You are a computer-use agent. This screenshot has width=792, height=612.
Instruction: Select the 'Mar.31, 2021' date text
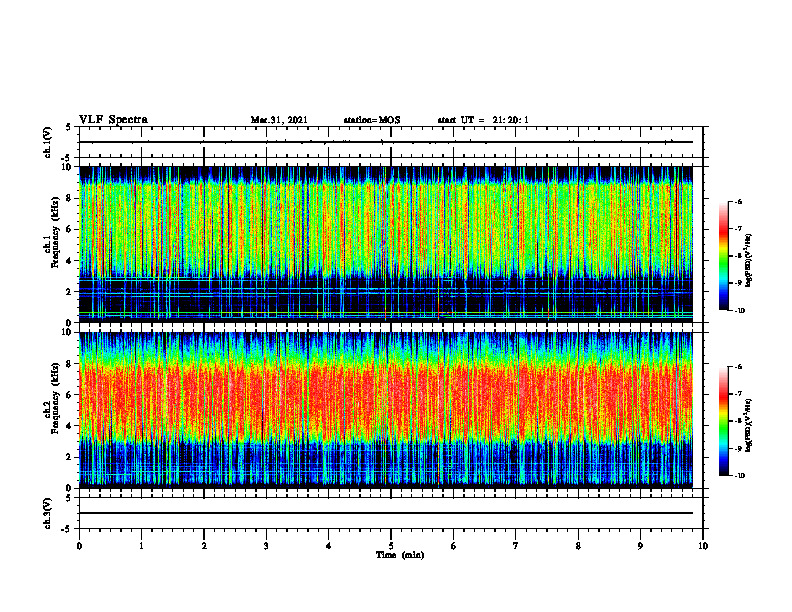[279, 120]
